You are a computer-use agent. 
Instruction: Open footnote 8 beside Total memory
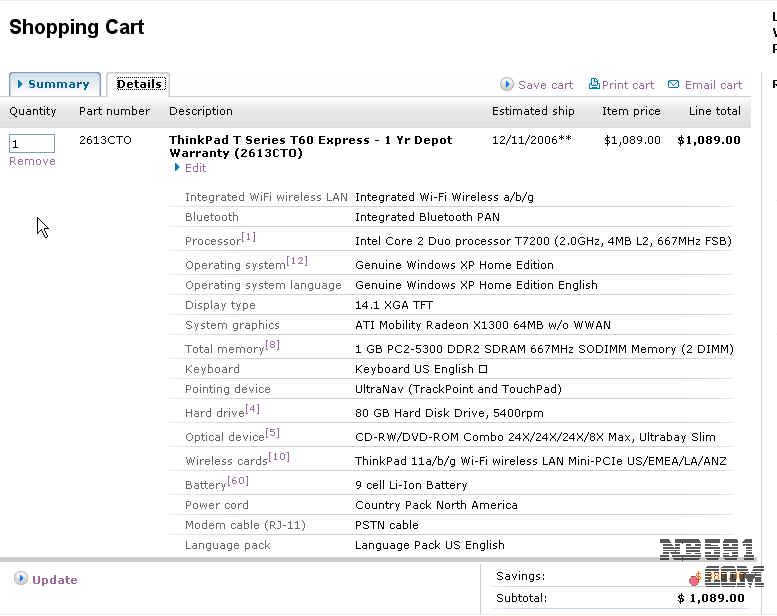[272, 345]
